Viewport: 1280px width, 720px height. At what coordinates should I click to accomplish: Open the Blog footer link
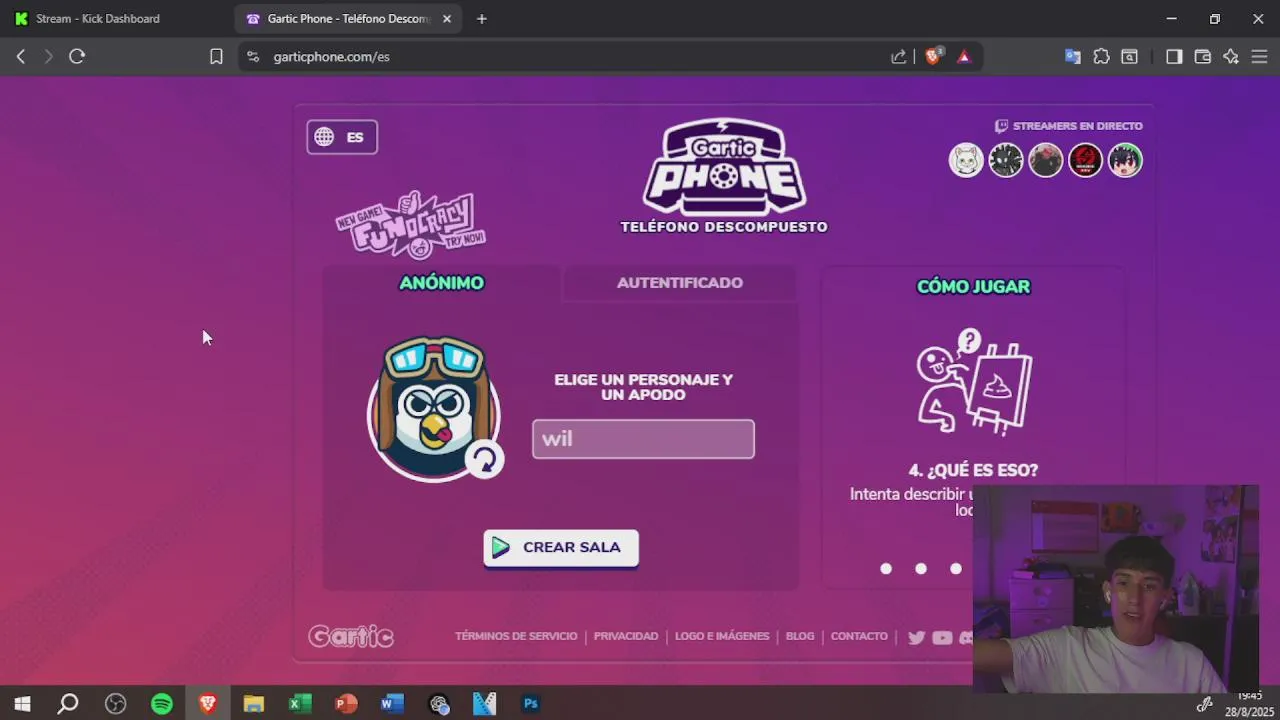coord(800,636)
